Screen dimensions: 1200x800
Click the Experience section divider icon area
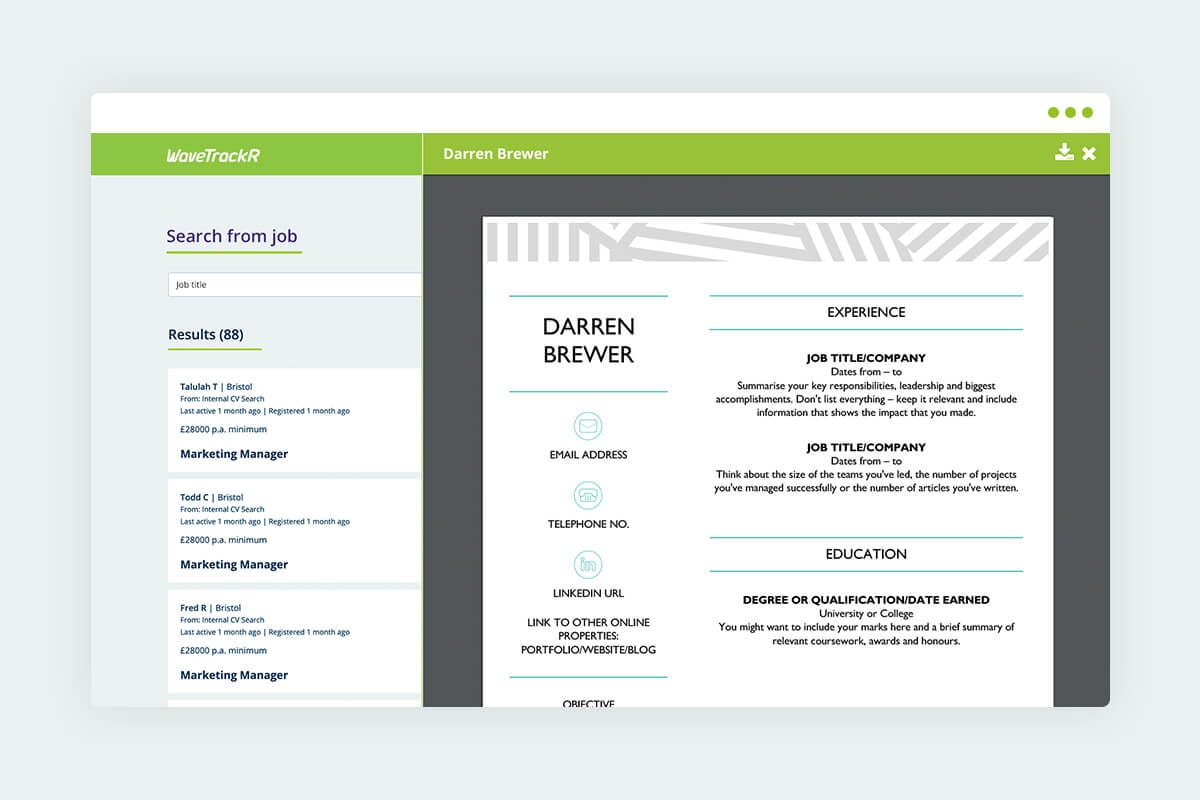point(865,312)
